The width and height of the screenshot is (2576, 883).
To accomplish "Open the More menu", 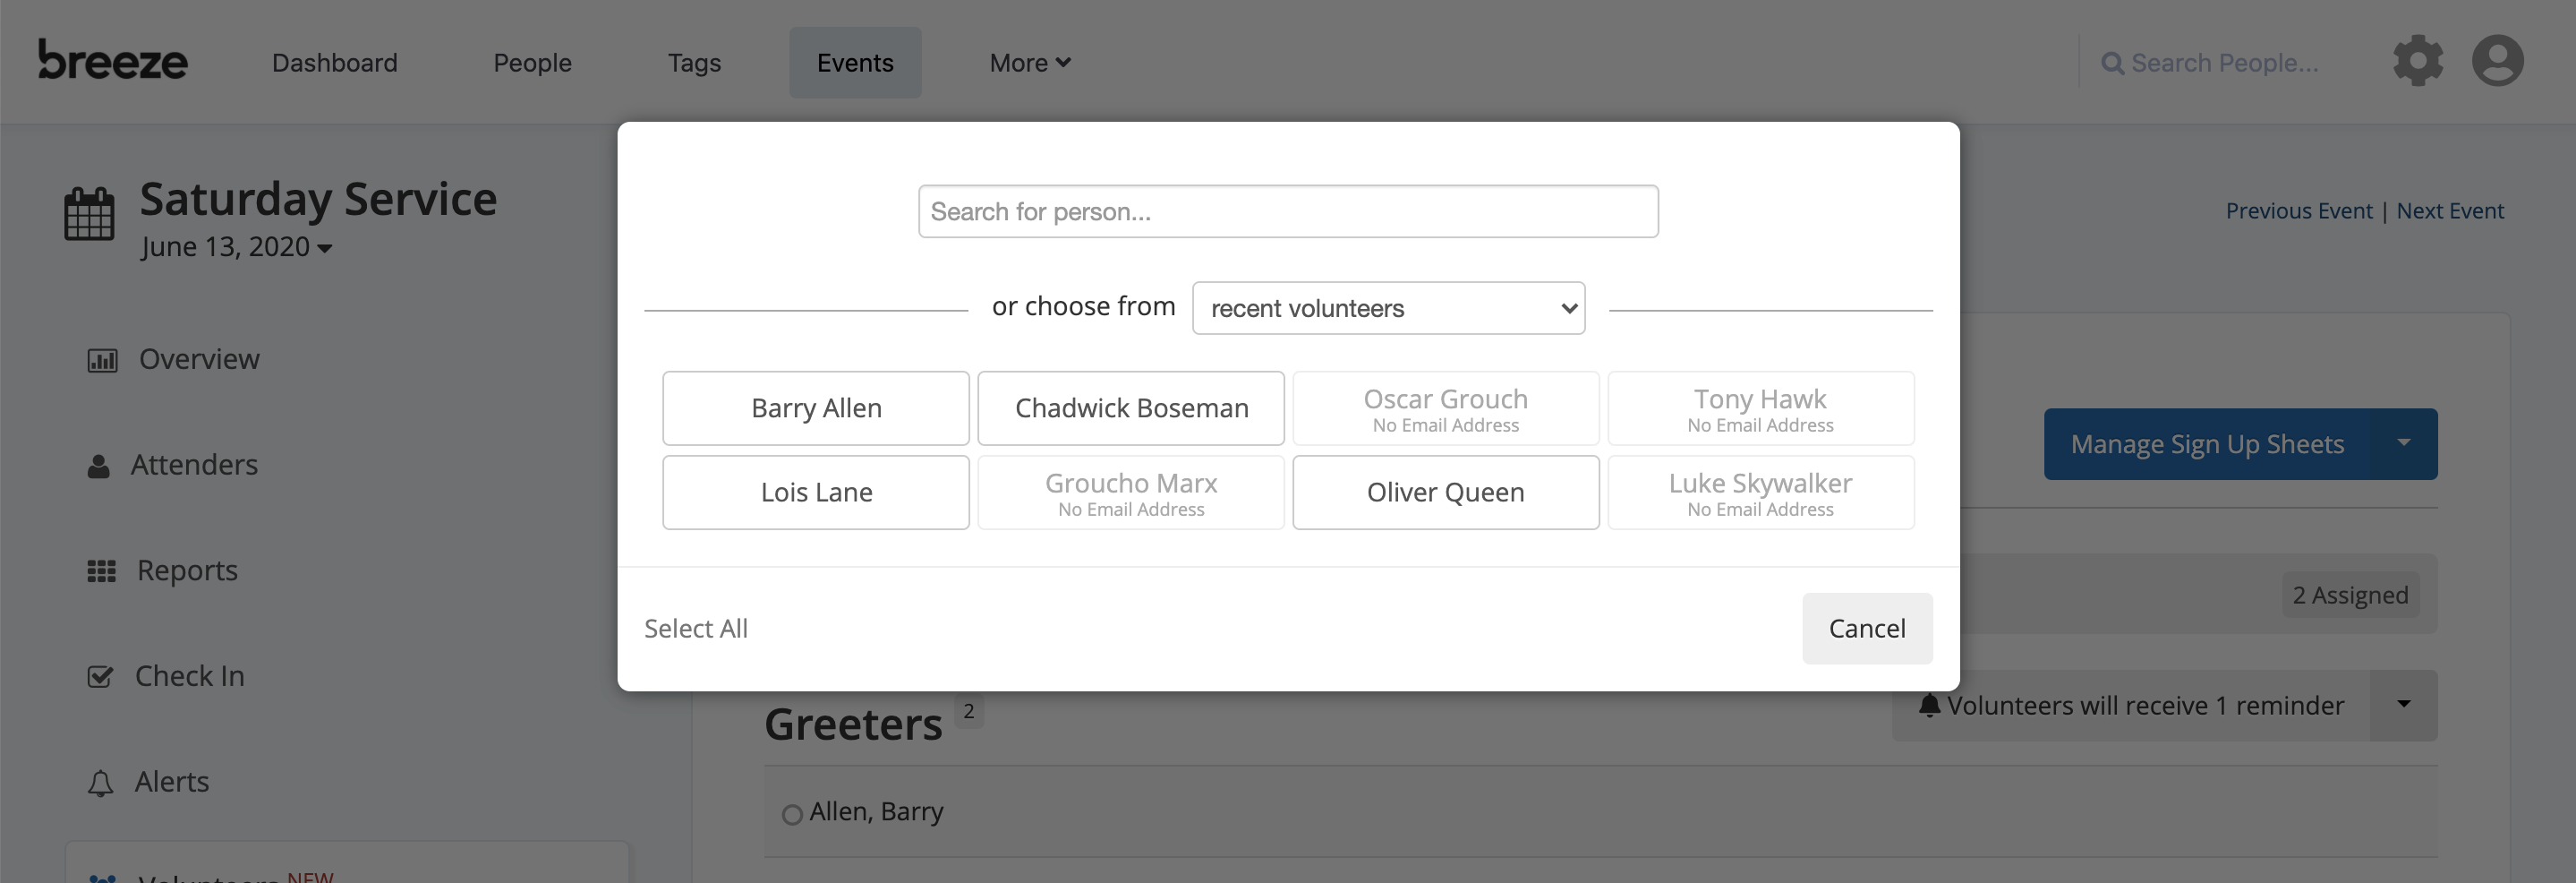I will coord(1030,62).
